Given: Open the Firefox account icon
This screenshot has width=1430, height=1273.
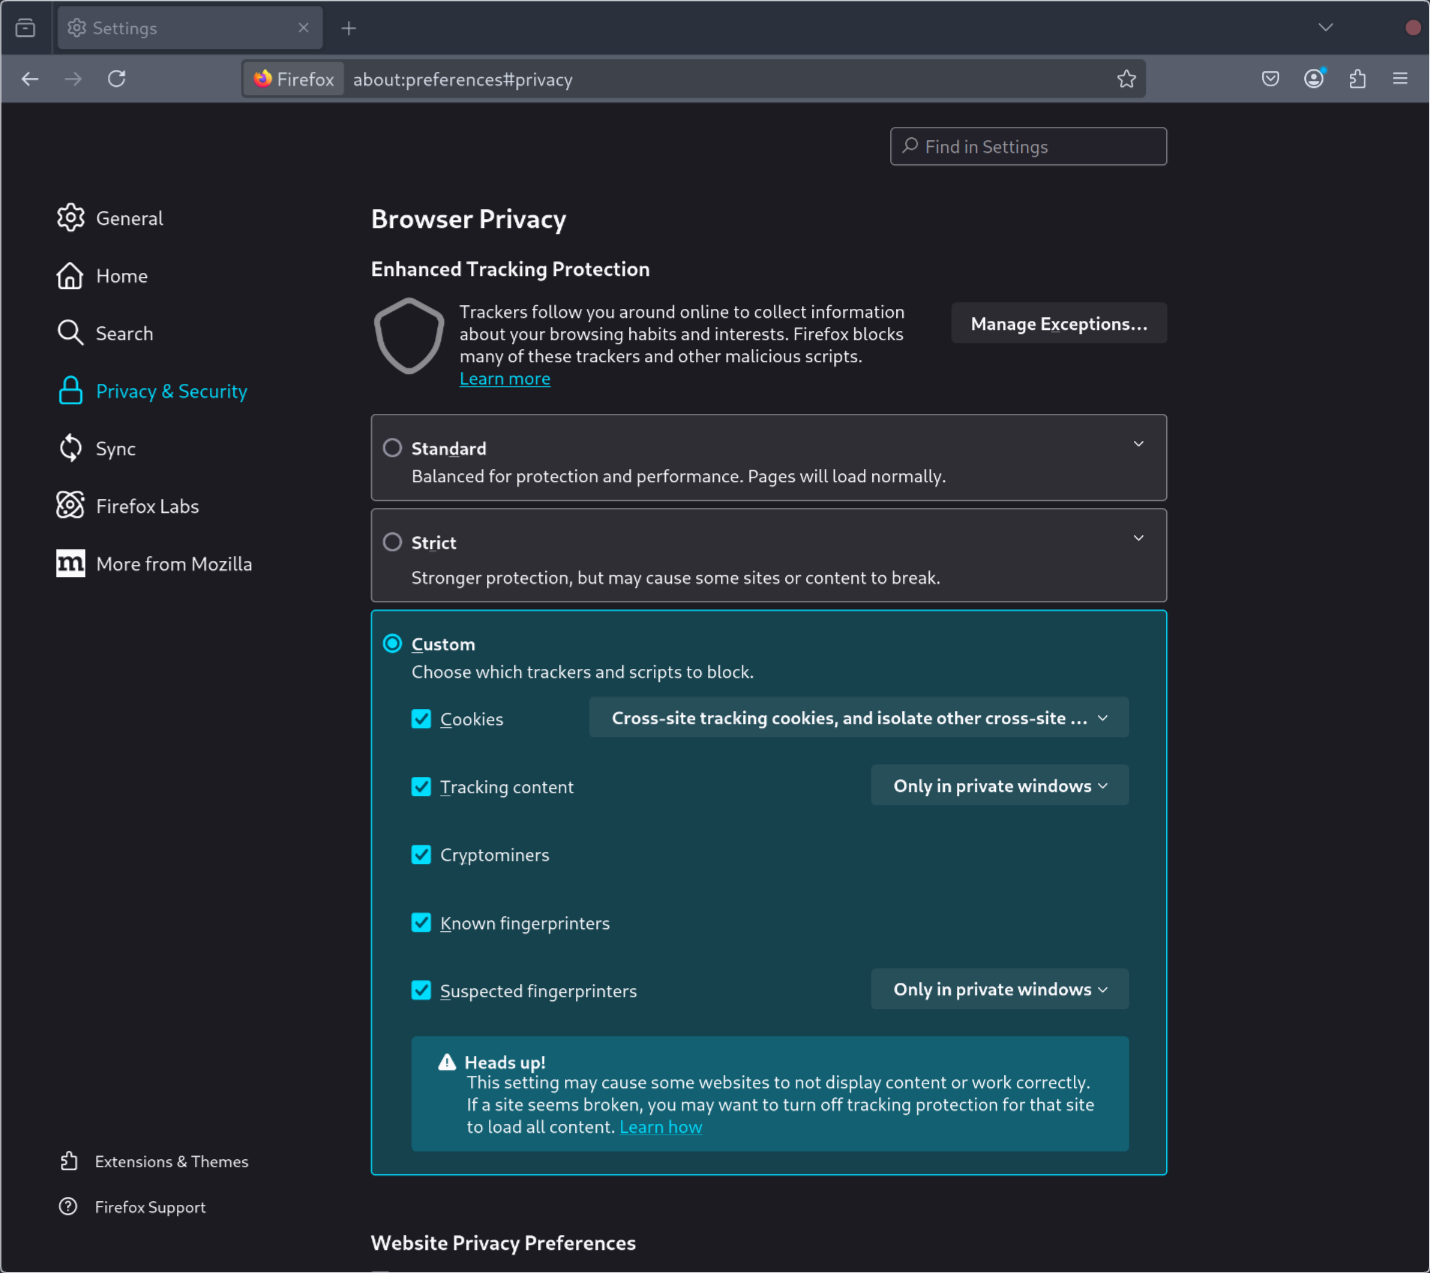Looking at the screenshot, I should pyautogui.click(x=1314, y=79).
